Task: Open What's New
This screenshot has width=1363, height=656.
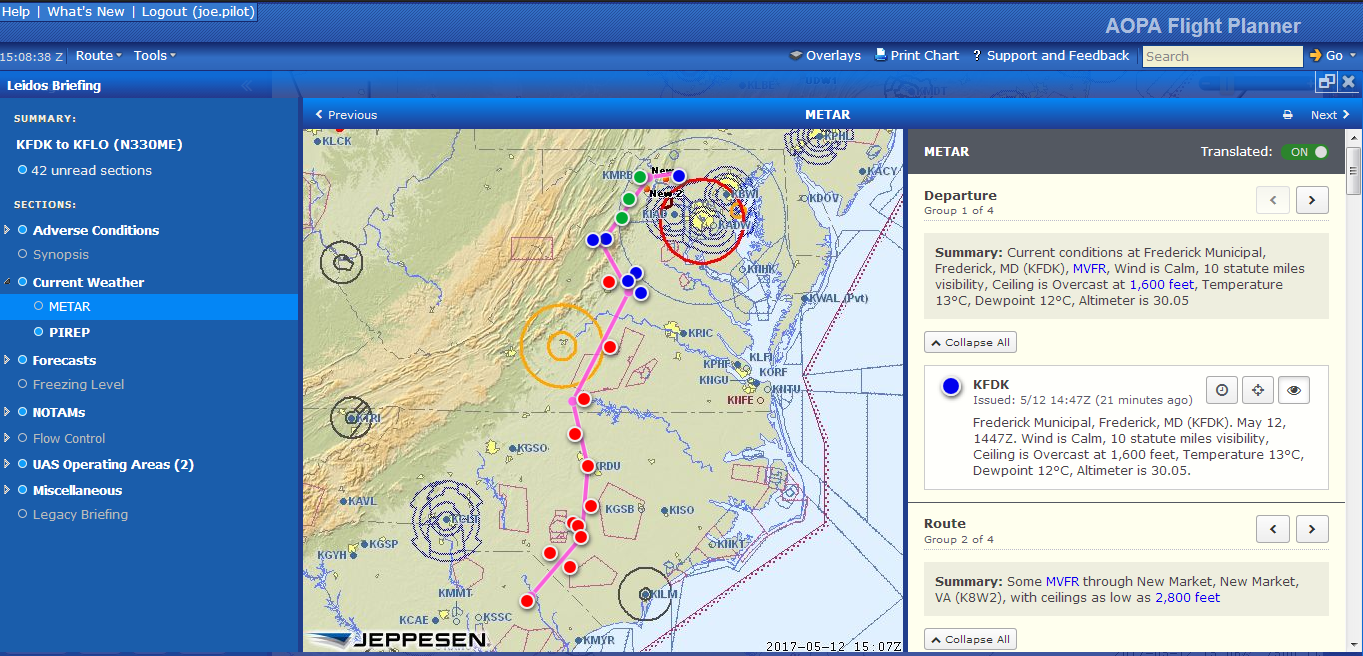Action: (86, 11)
